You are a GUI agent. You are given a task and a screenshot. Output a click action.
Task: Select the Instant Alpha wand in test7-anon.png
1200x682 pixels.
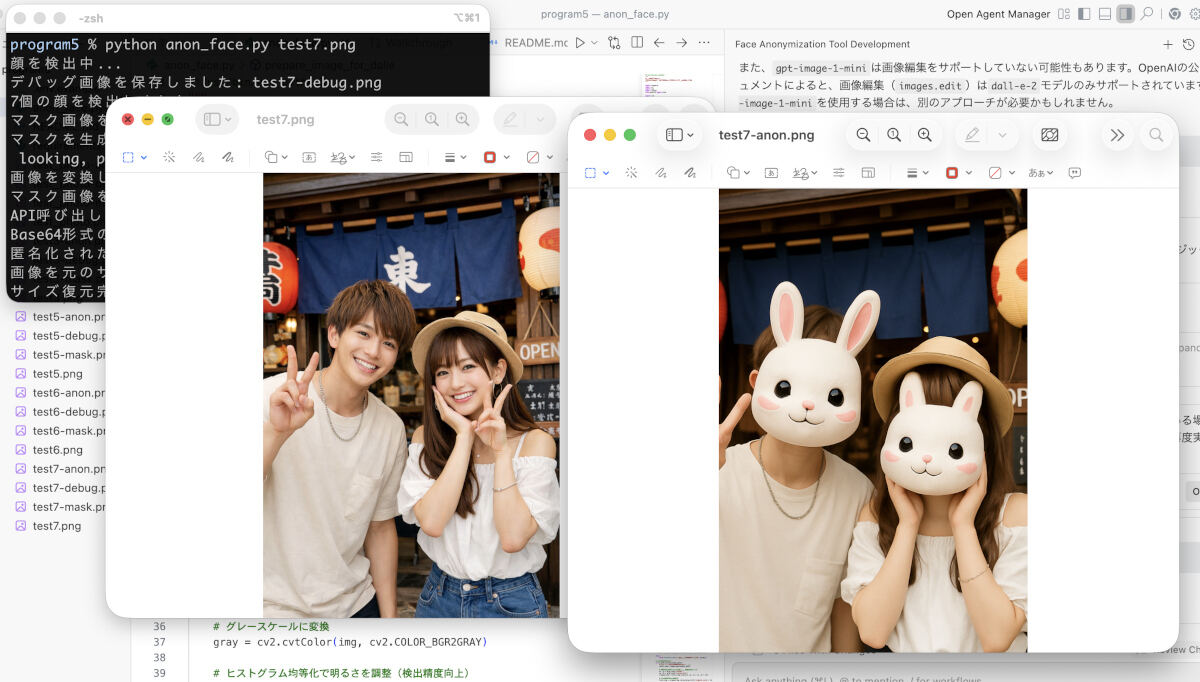(631, 173)
